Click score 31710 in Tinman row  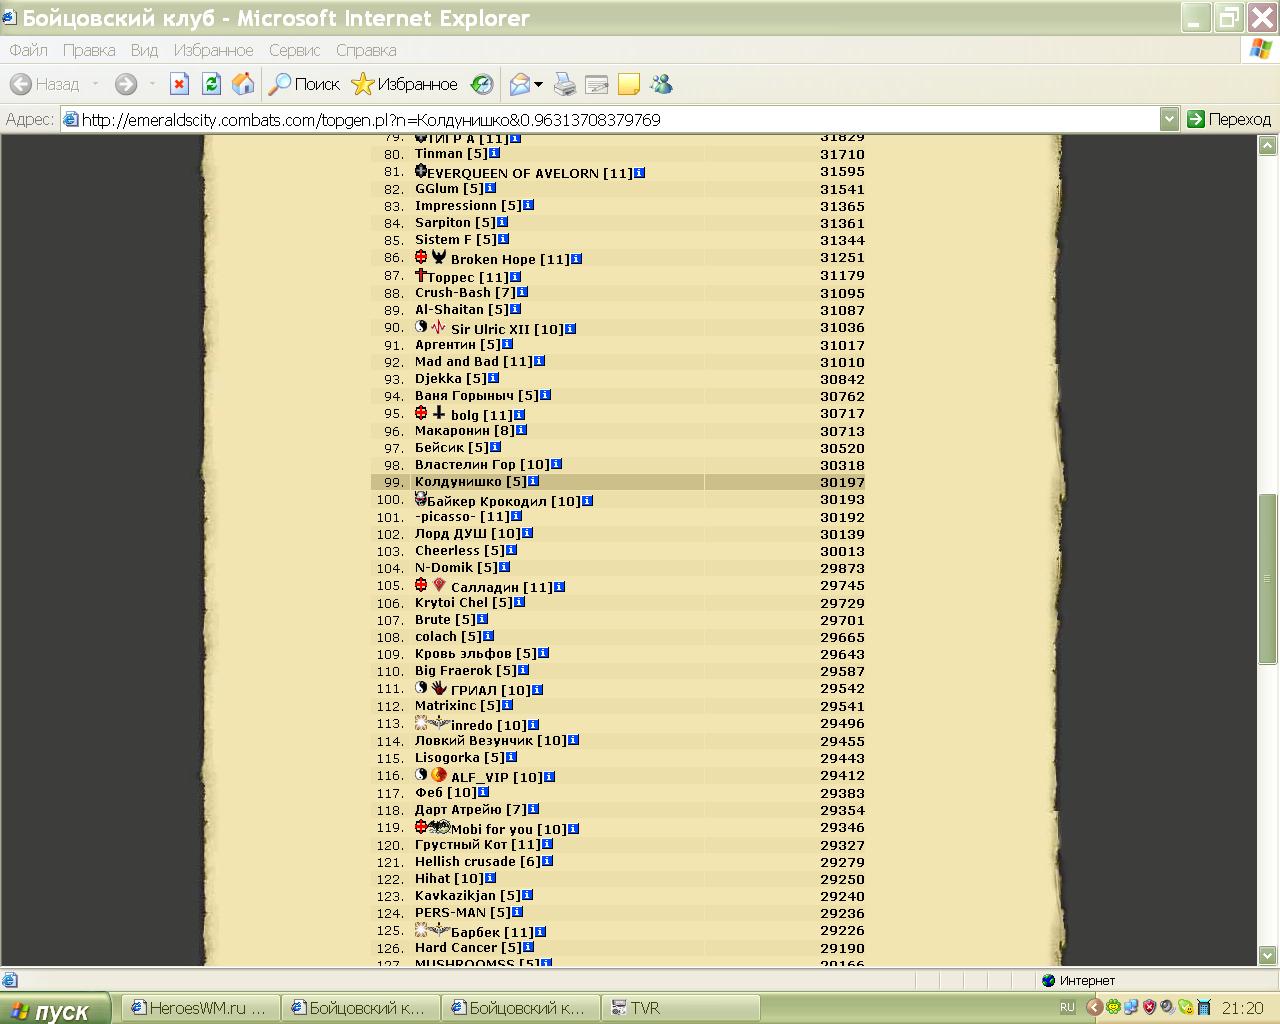(x=842, y=154)
